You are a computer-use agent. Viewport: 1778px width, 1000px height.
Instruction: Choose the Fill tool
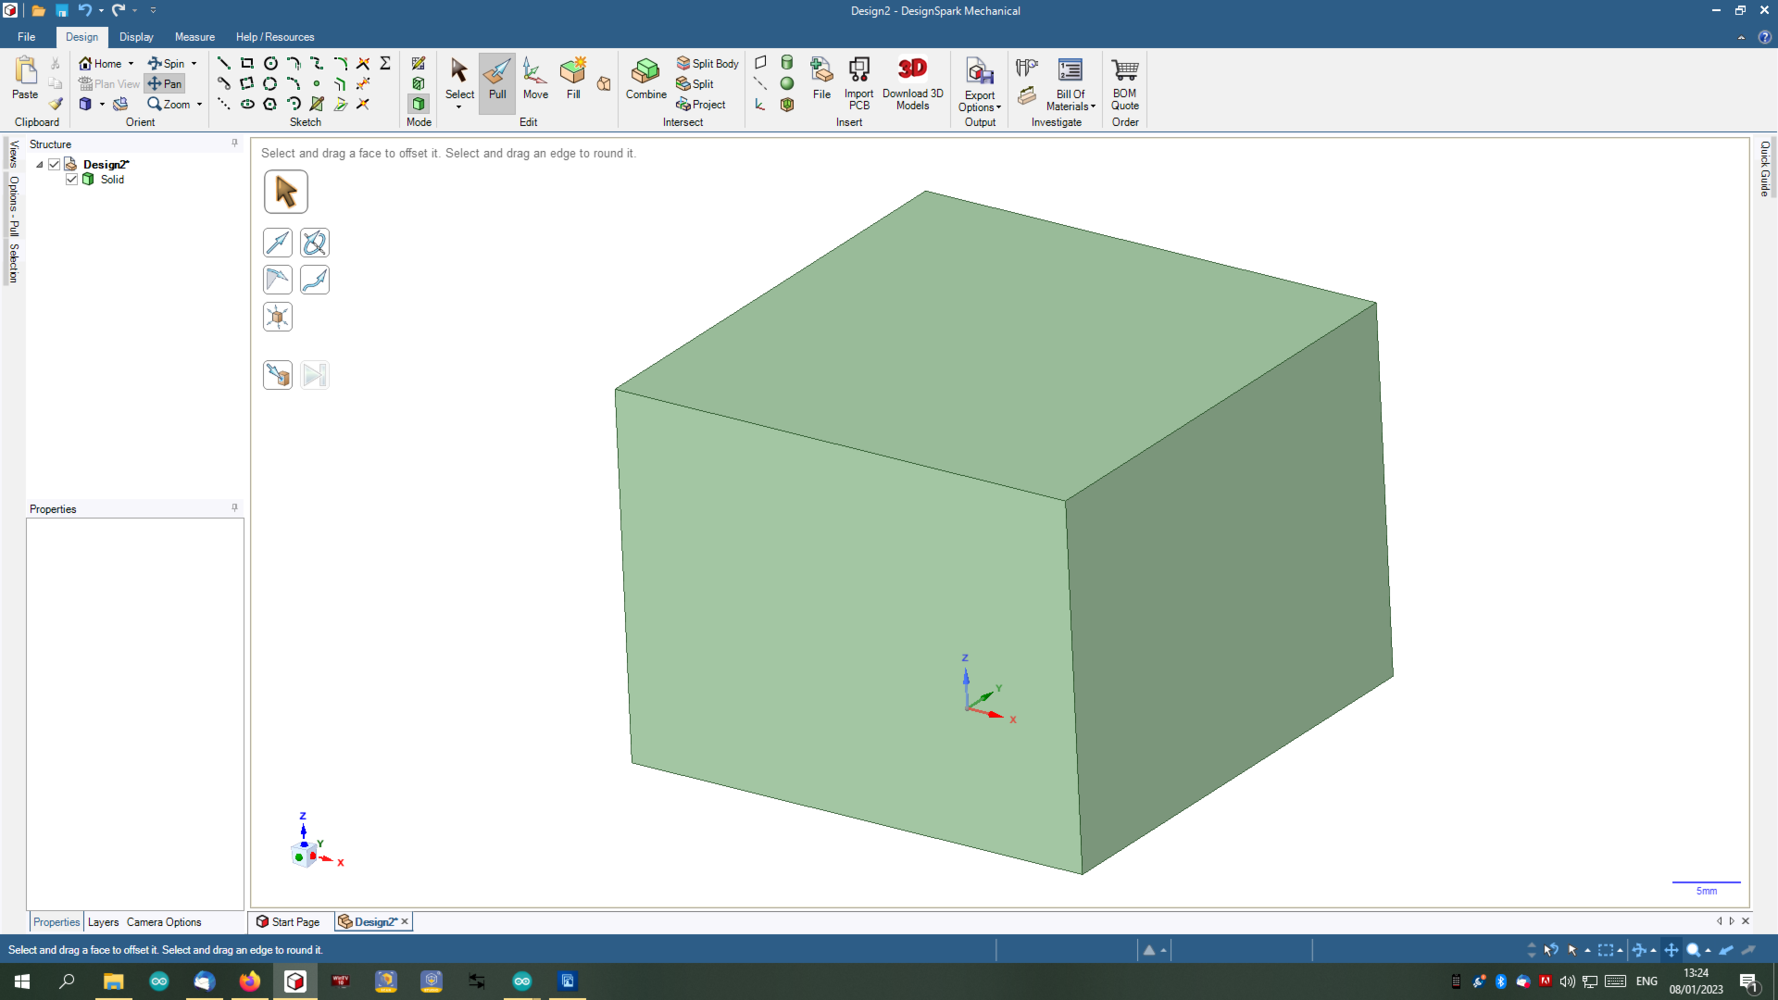tap(573, 80)
